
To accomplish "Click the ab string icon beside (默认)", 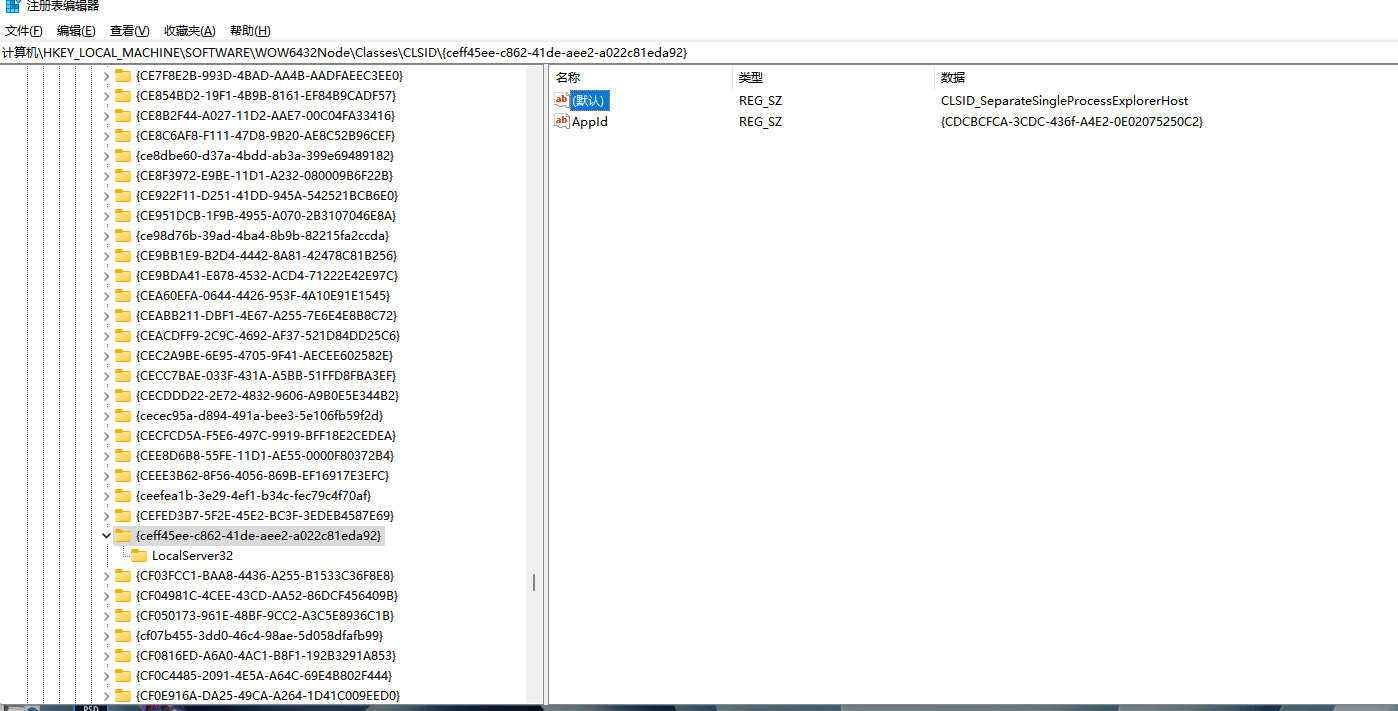I will (561, 100).
